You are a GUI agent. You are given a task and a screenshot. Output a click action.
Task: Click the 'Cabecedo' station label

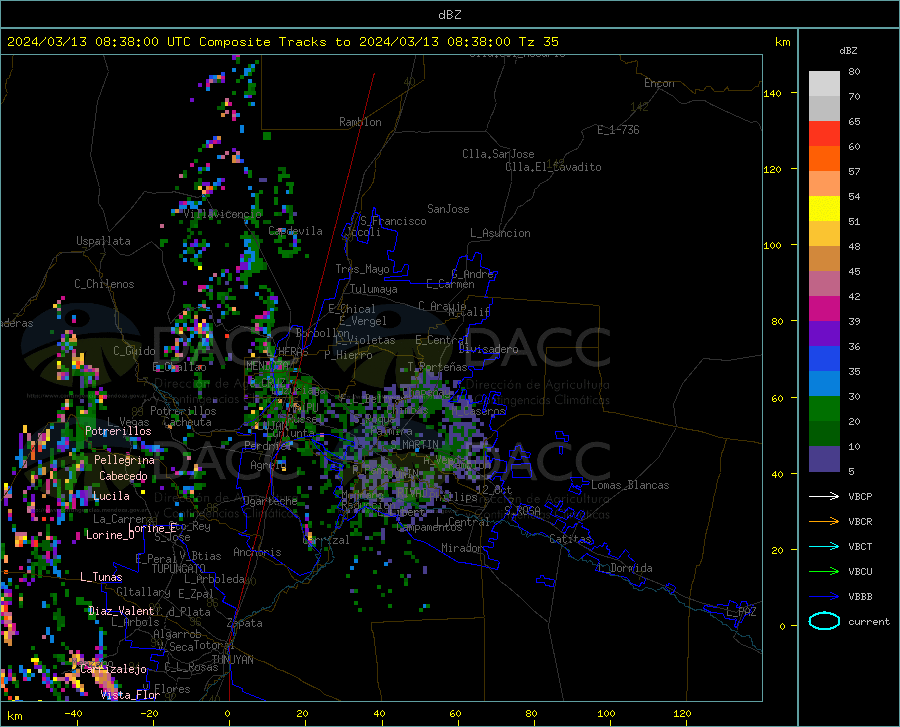click(x=123, y=476)
